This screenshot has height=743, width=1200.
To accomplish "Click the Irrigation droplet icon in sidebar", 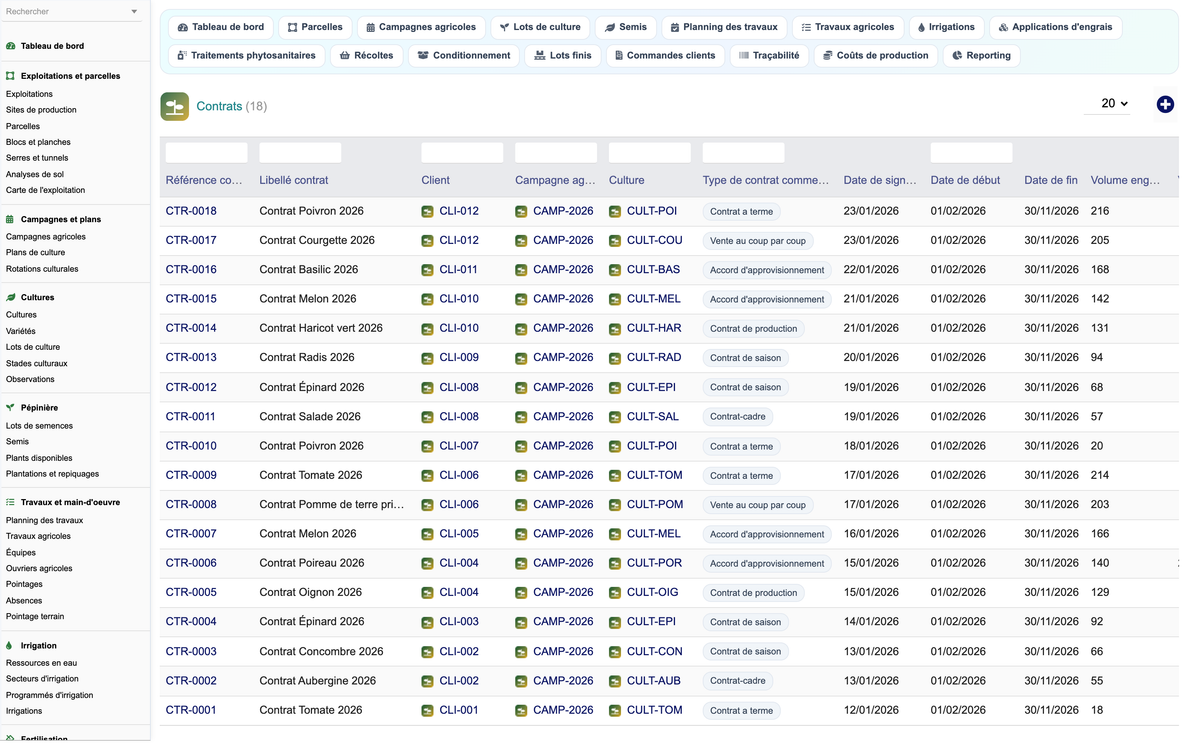I will 11,646.
